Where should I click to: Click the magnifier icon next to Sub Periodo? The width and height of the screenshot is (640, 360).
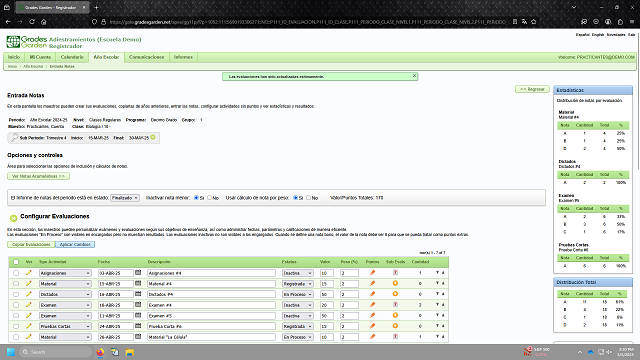point(14,138)
